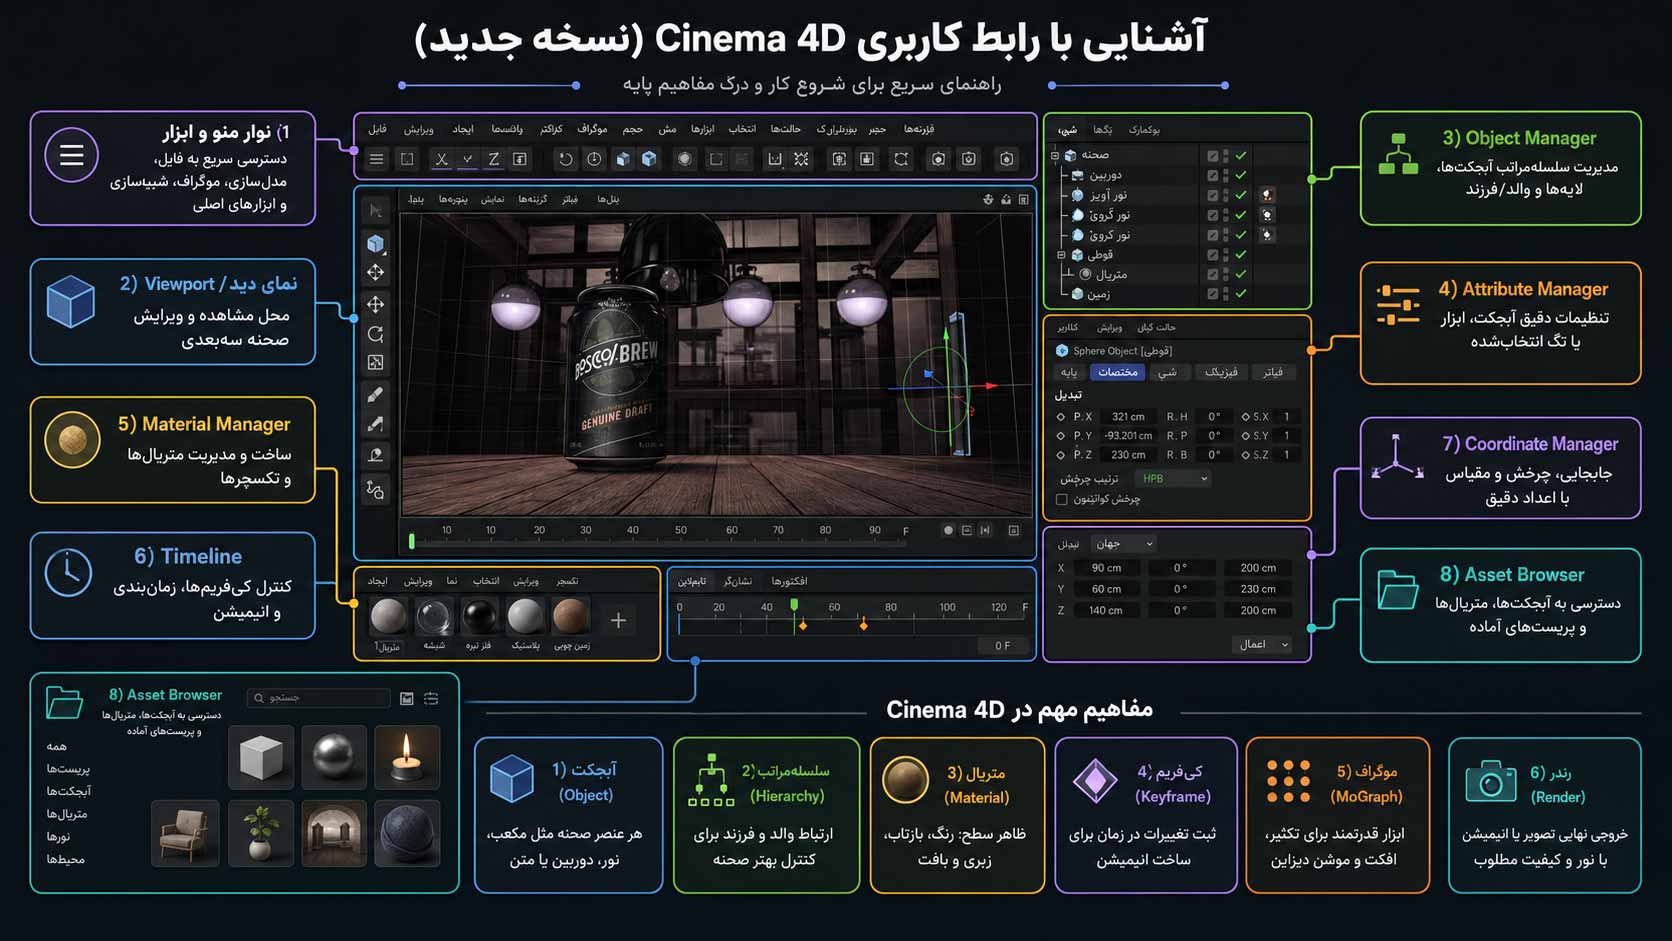Viewport: 1672px width, 941px height.
Task: Open the hamburger menu icon in the top toolbar
Action: click(x=377, y=159)
